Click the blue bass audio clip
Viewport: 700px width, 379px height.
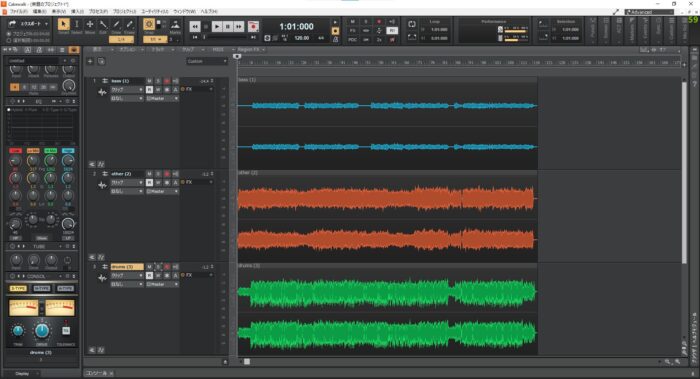coord(387,123)
